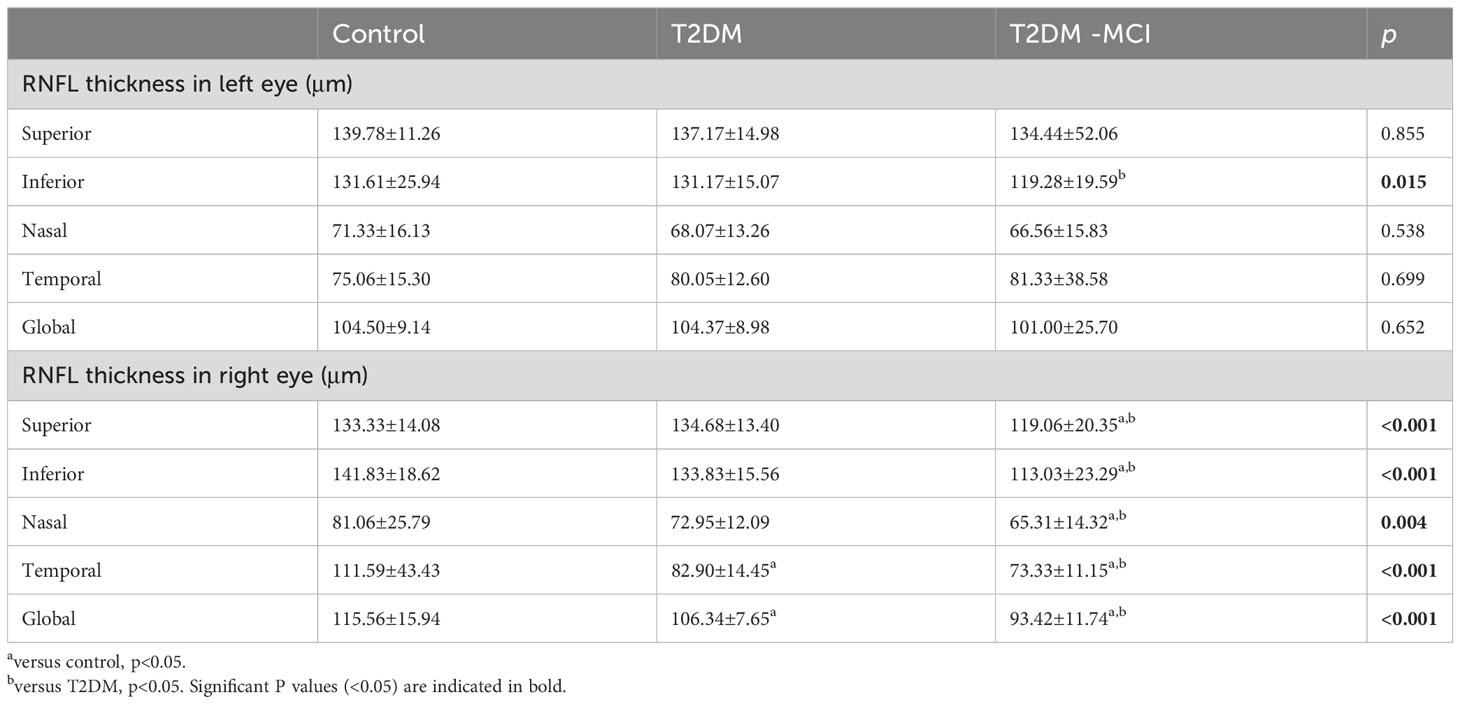Viewport: 1460px width, 704px height.
Task: Click the right eye Global T2DM value 106.34±7.65
Action: pos(719,619)
